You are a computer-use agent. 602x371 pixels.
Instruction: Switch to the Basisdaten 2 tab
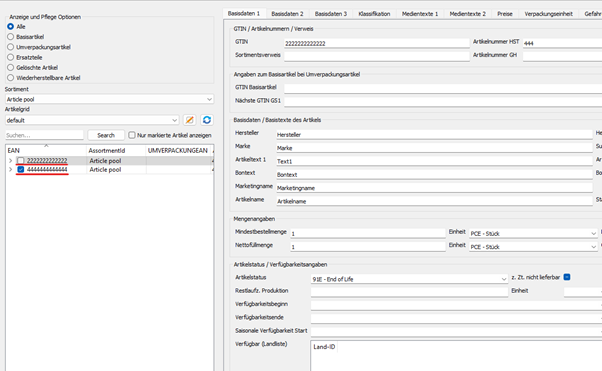(287, 14)
